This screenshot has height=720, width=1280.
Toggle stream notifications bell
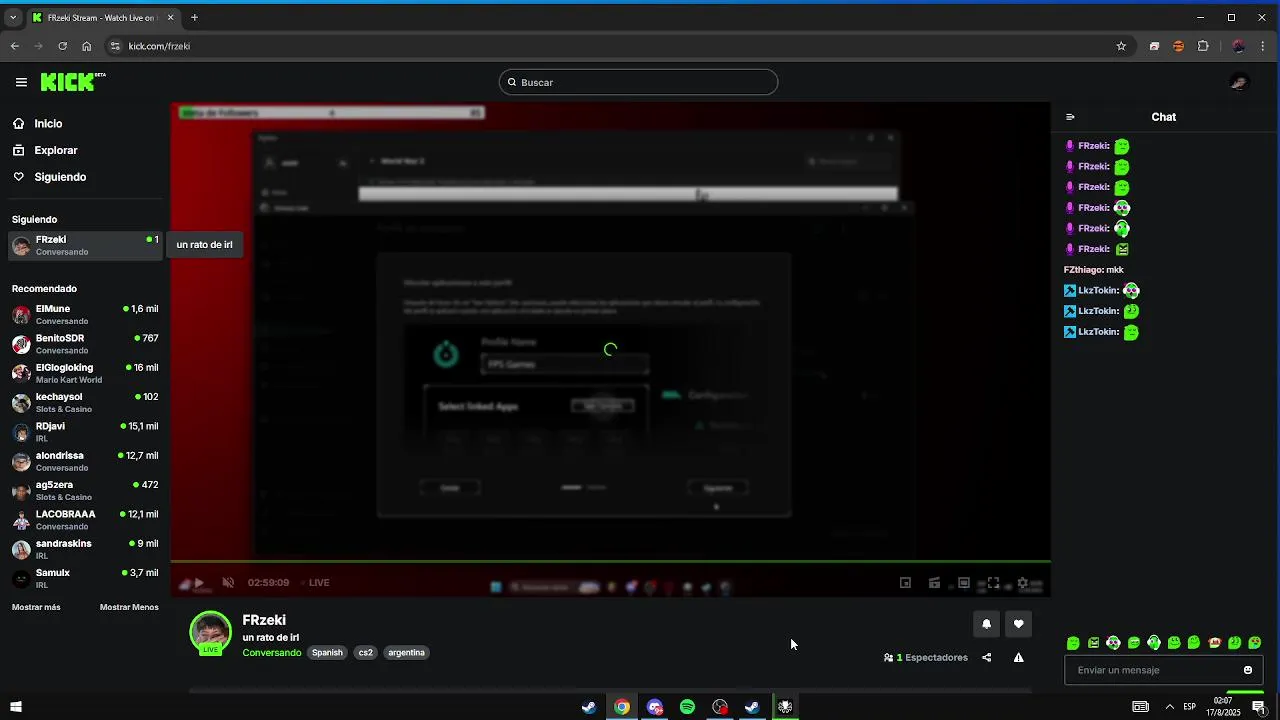point(986,624)
